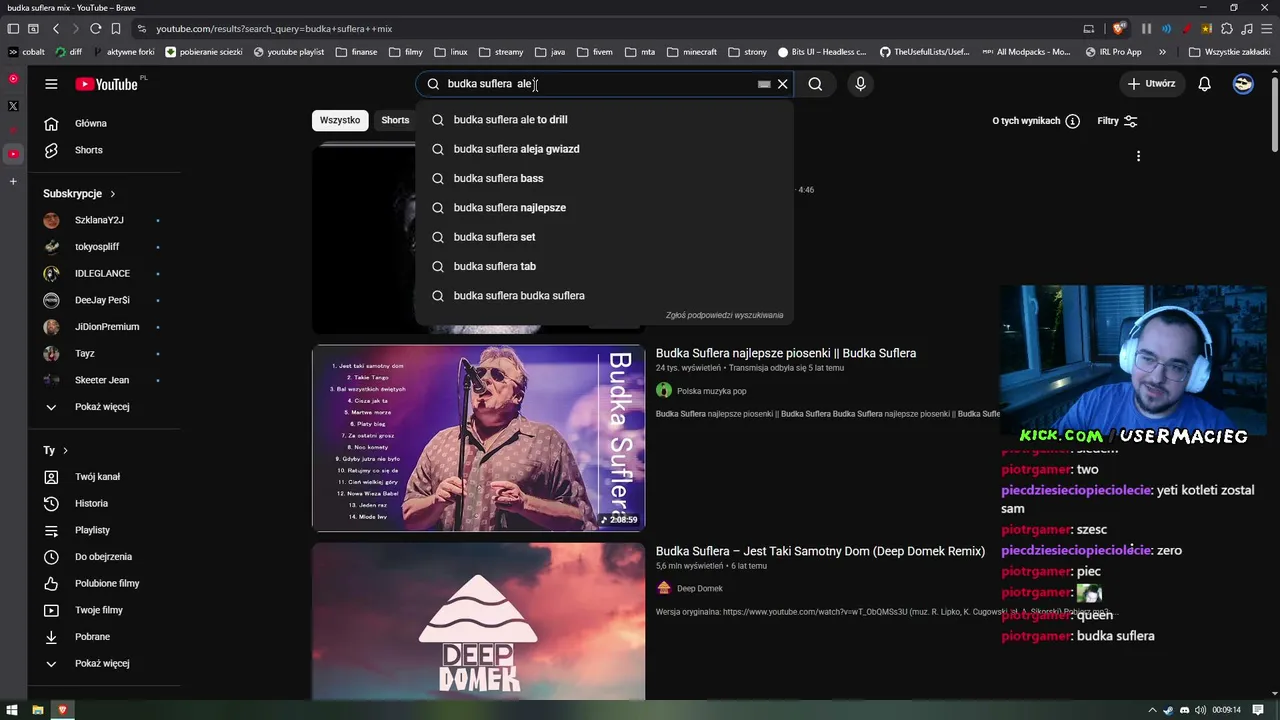Click the O tych wynikach info icon
Screen dimensions: 1280x720
tap(1072, 121)
